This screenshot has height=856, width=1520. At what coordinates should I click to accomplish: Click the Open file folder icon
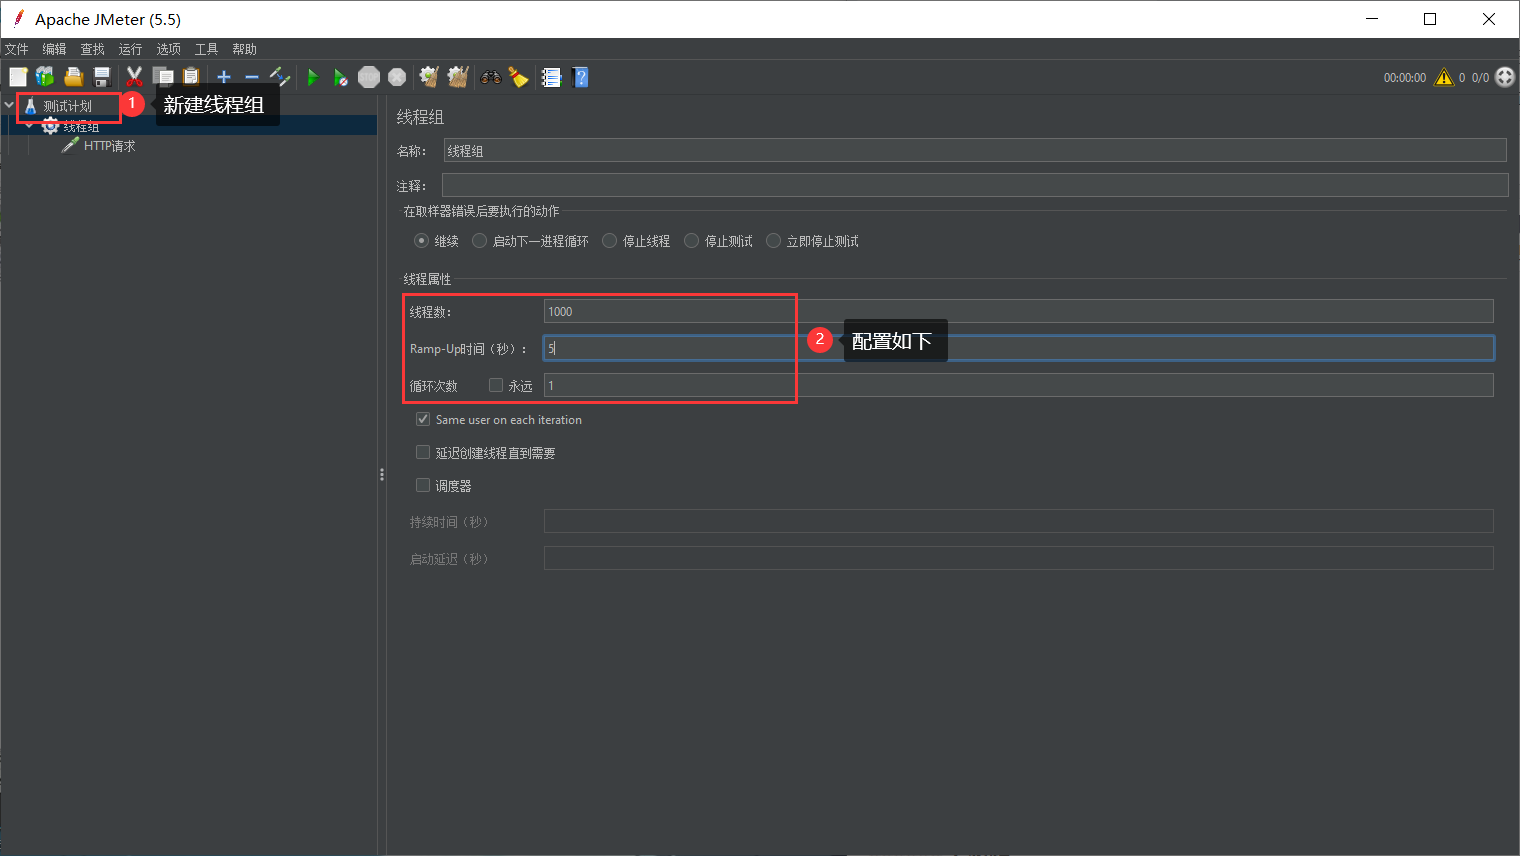(x=73, y=77)
